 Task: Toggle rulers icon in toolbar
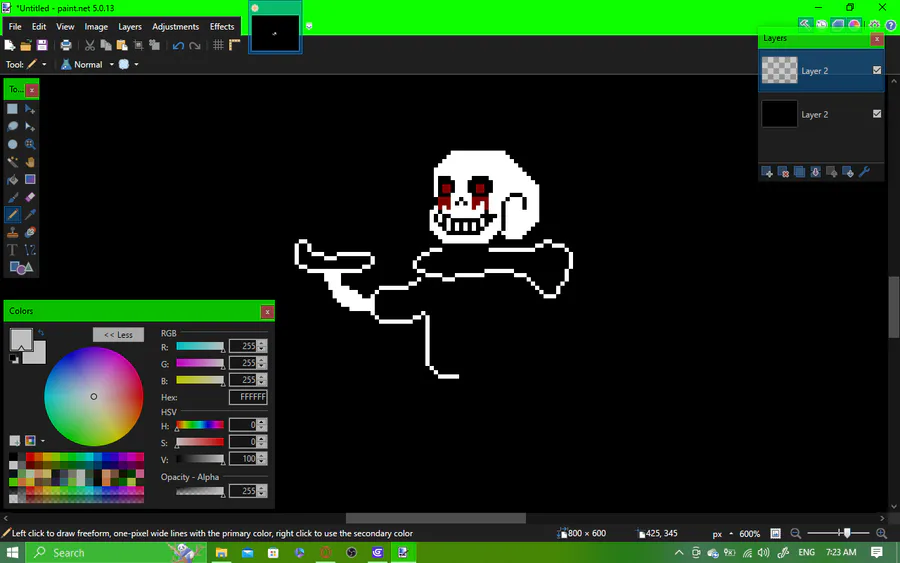234,45
